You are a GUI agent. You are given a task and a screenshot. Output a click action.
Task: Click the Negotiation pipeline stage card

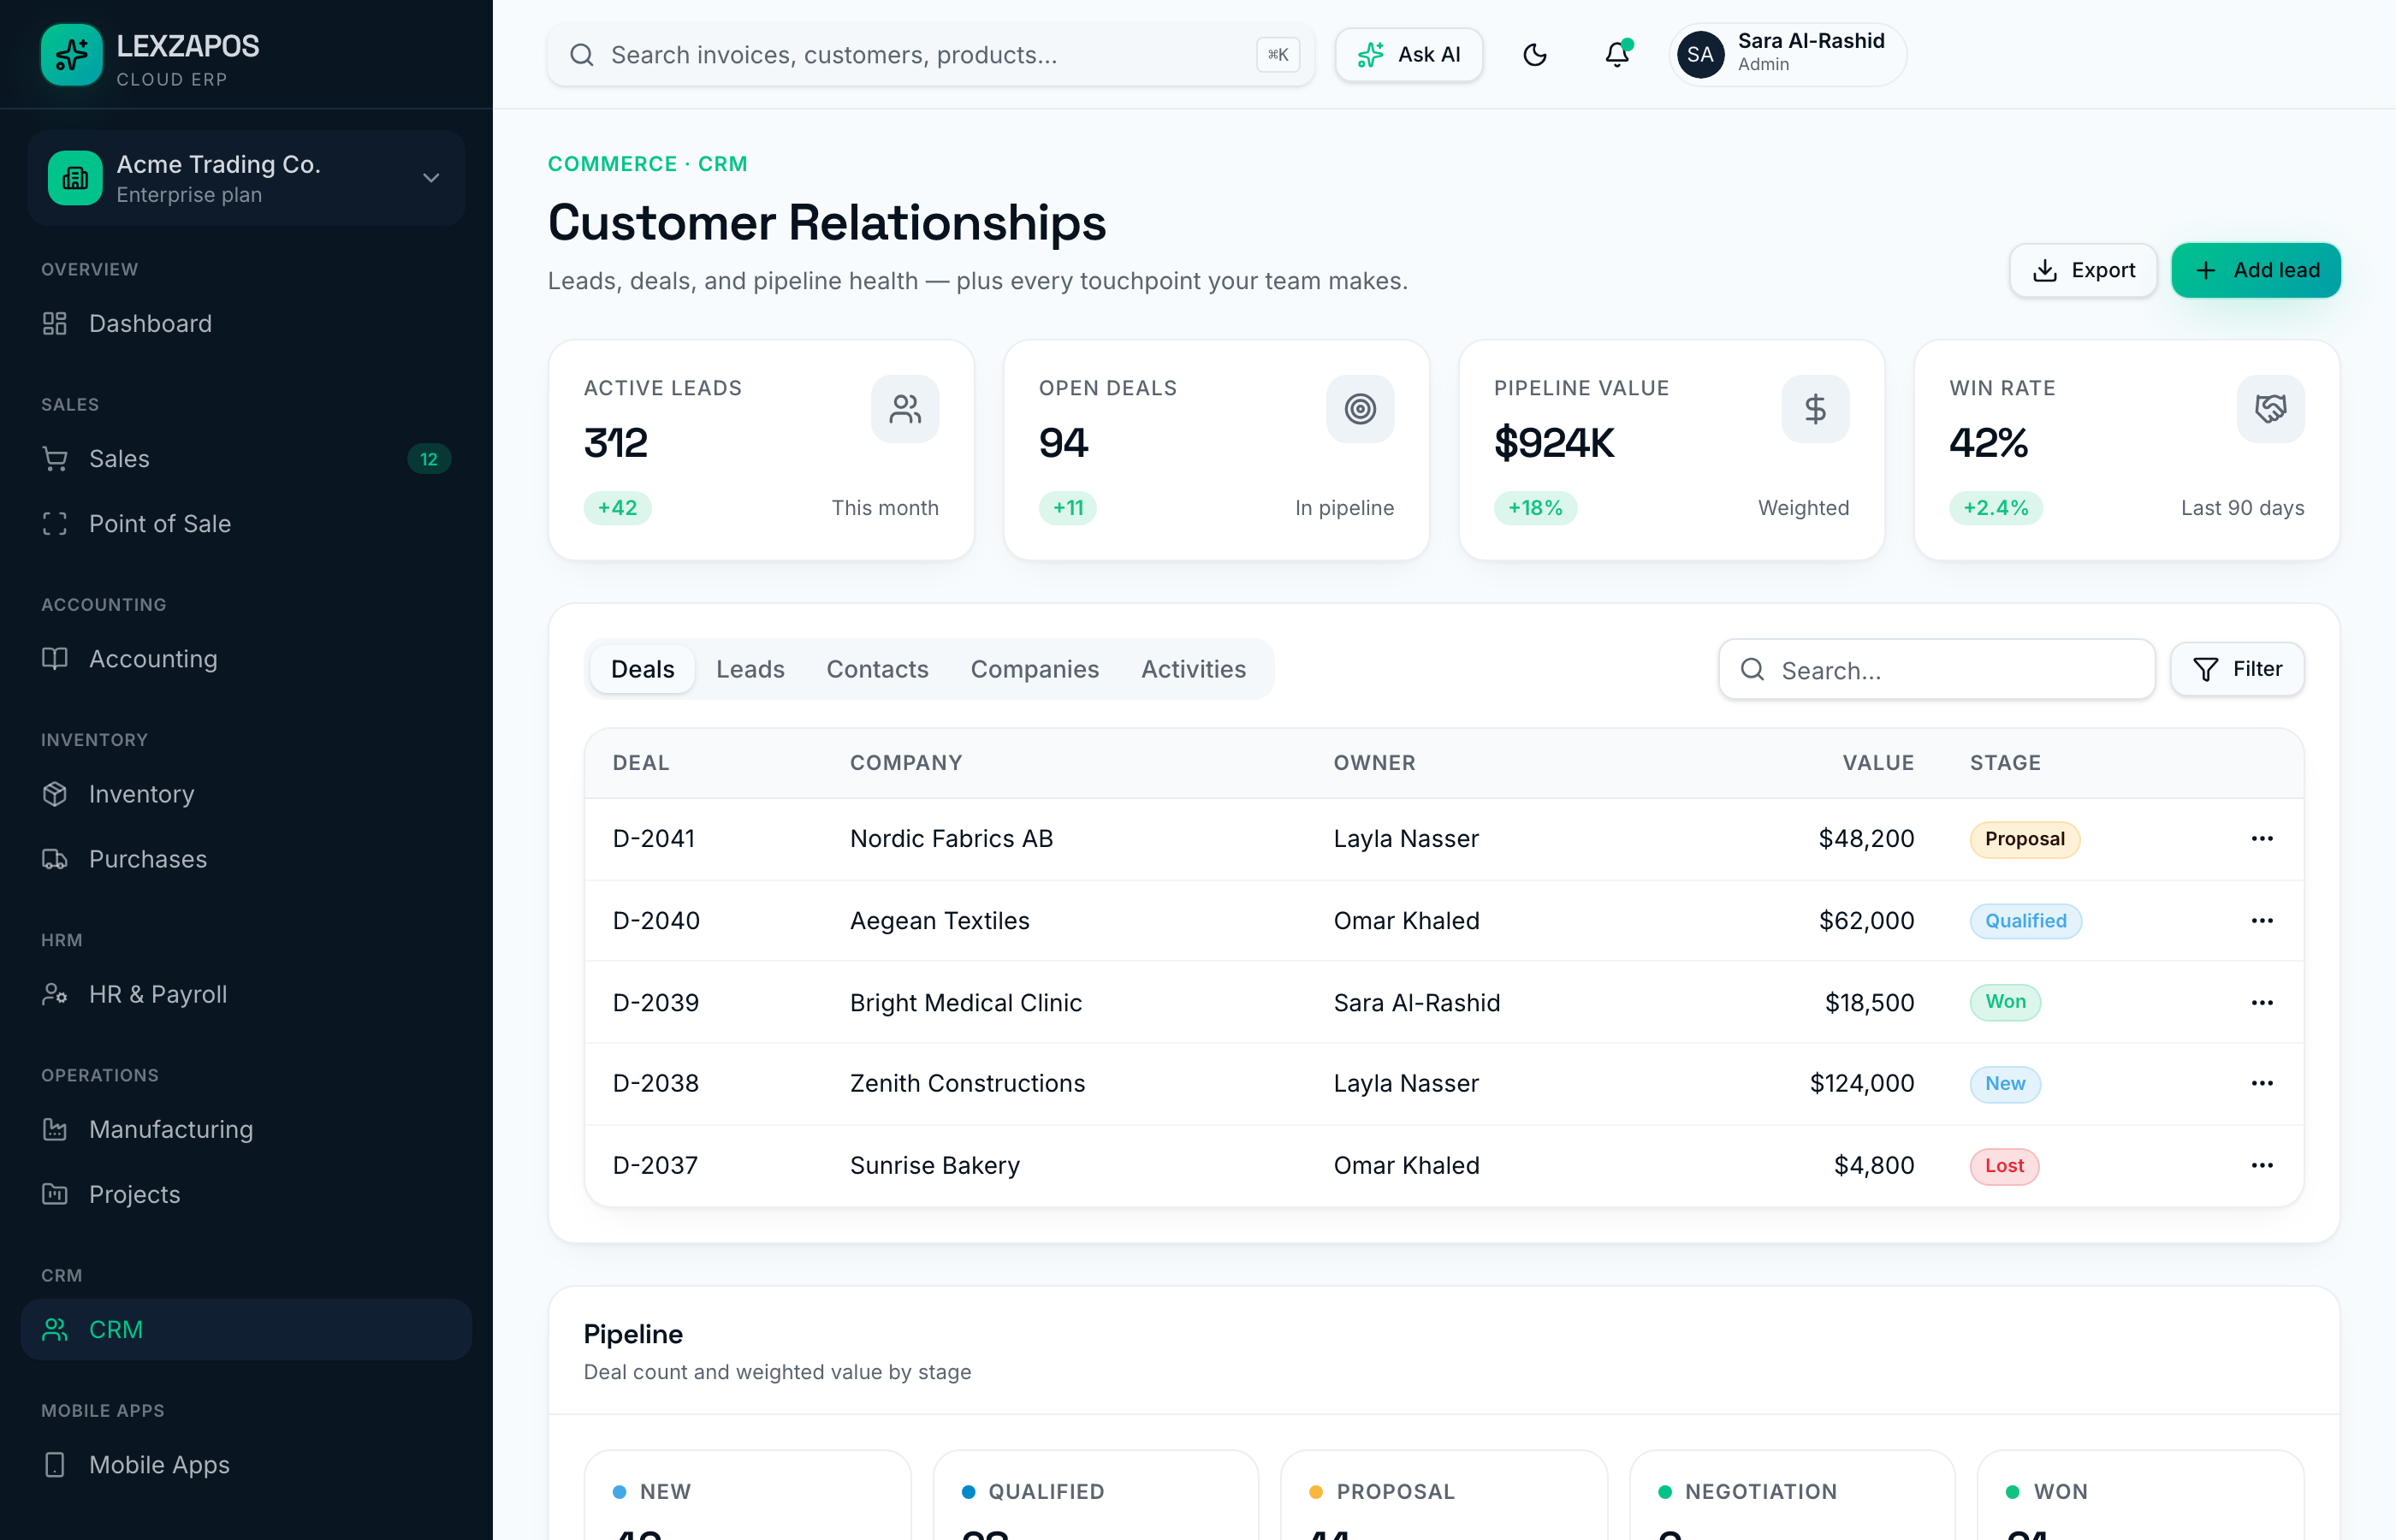click(x=1792, y=1495)
